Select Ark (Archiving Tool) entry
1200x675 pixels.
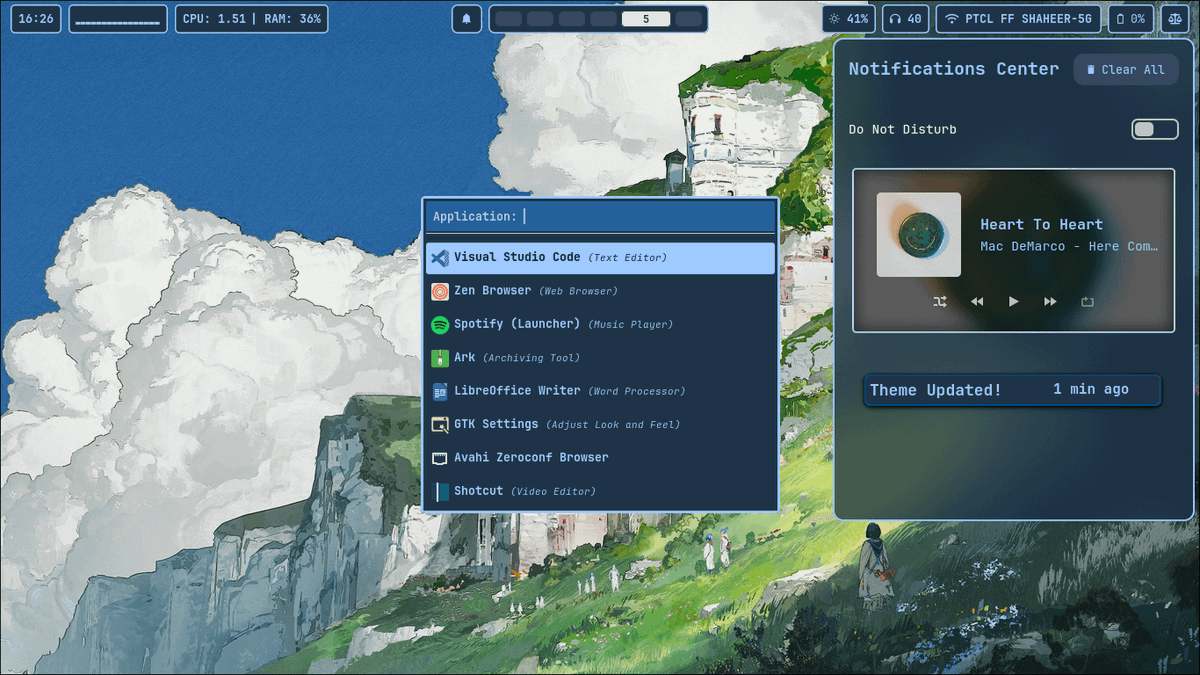pos(600,358)
